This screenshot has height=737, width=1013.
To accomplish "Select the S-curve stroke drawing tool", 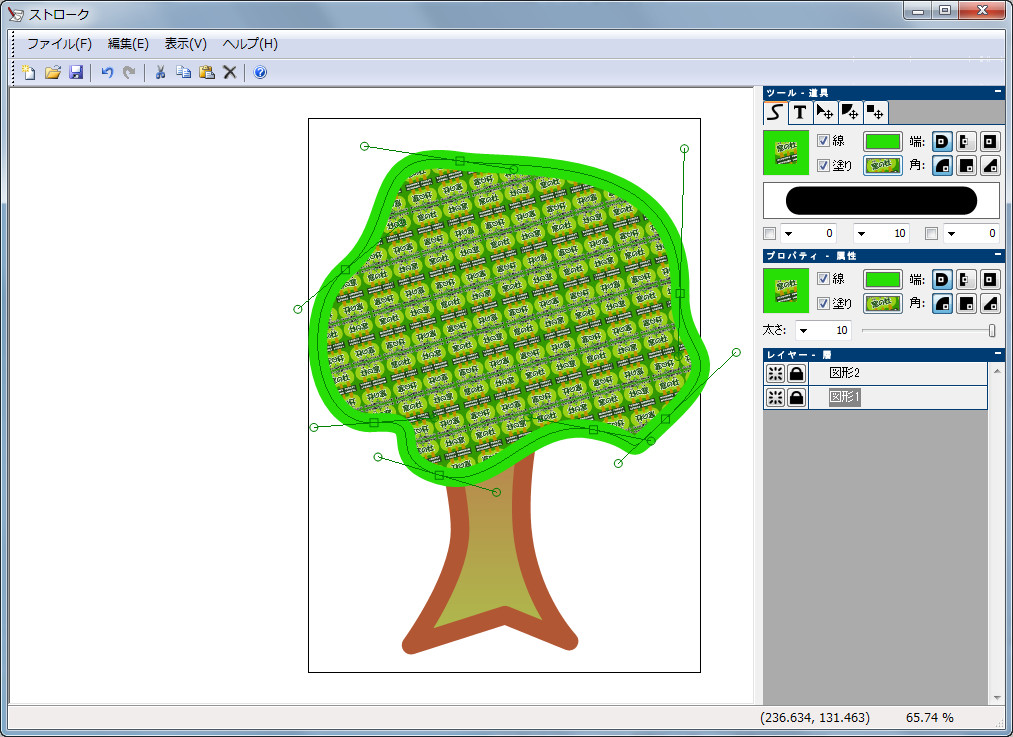I will 775,112.
